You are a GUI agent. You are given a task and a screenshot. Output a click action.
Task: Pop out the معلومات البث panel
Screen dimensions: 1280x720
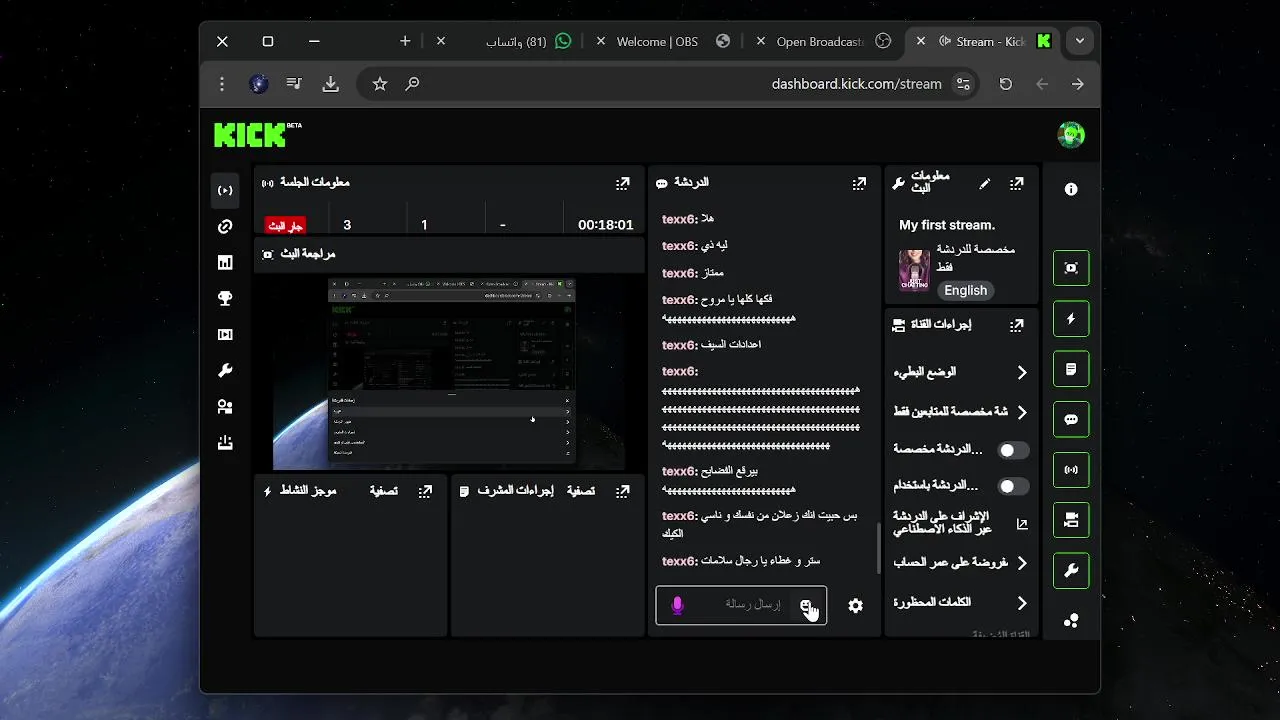point(1017,183)
